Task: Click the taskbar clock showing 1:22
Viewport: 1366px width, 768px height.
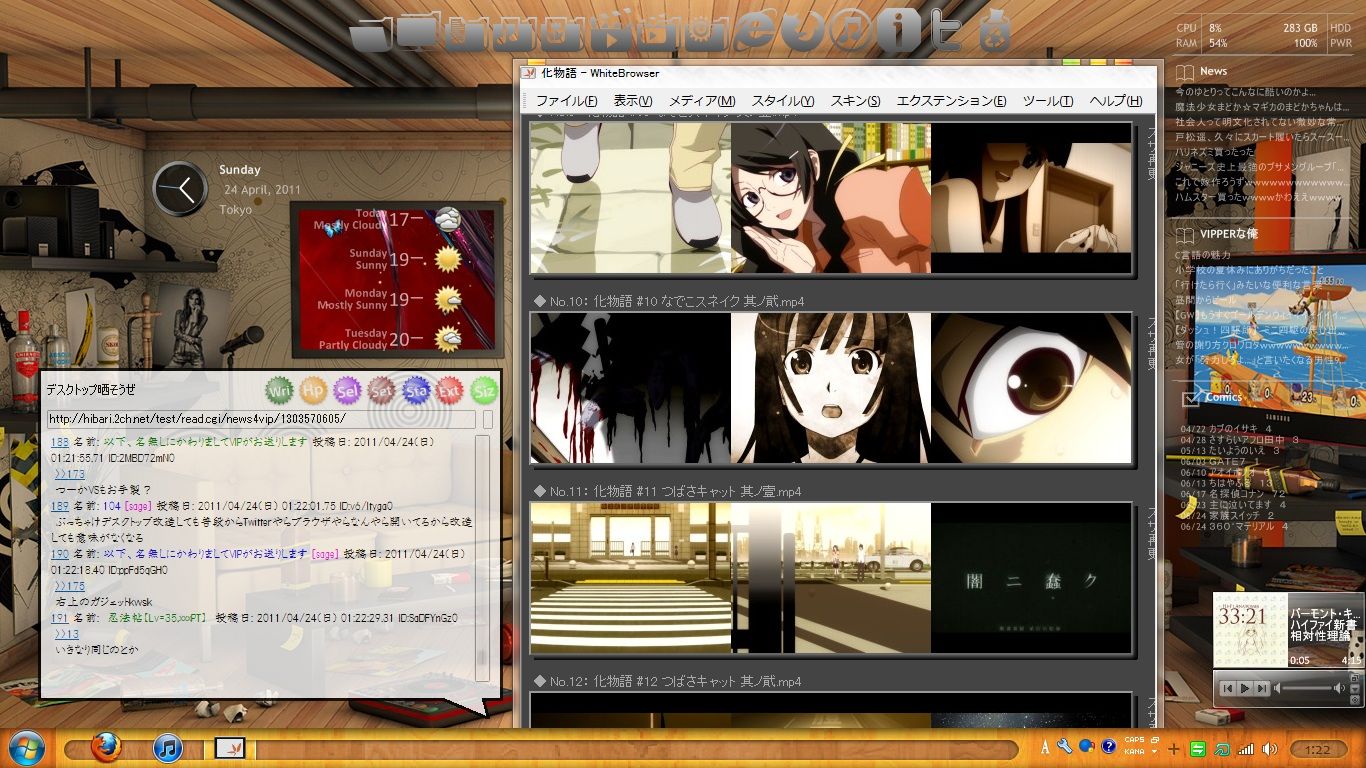Action: point(1317,749)
